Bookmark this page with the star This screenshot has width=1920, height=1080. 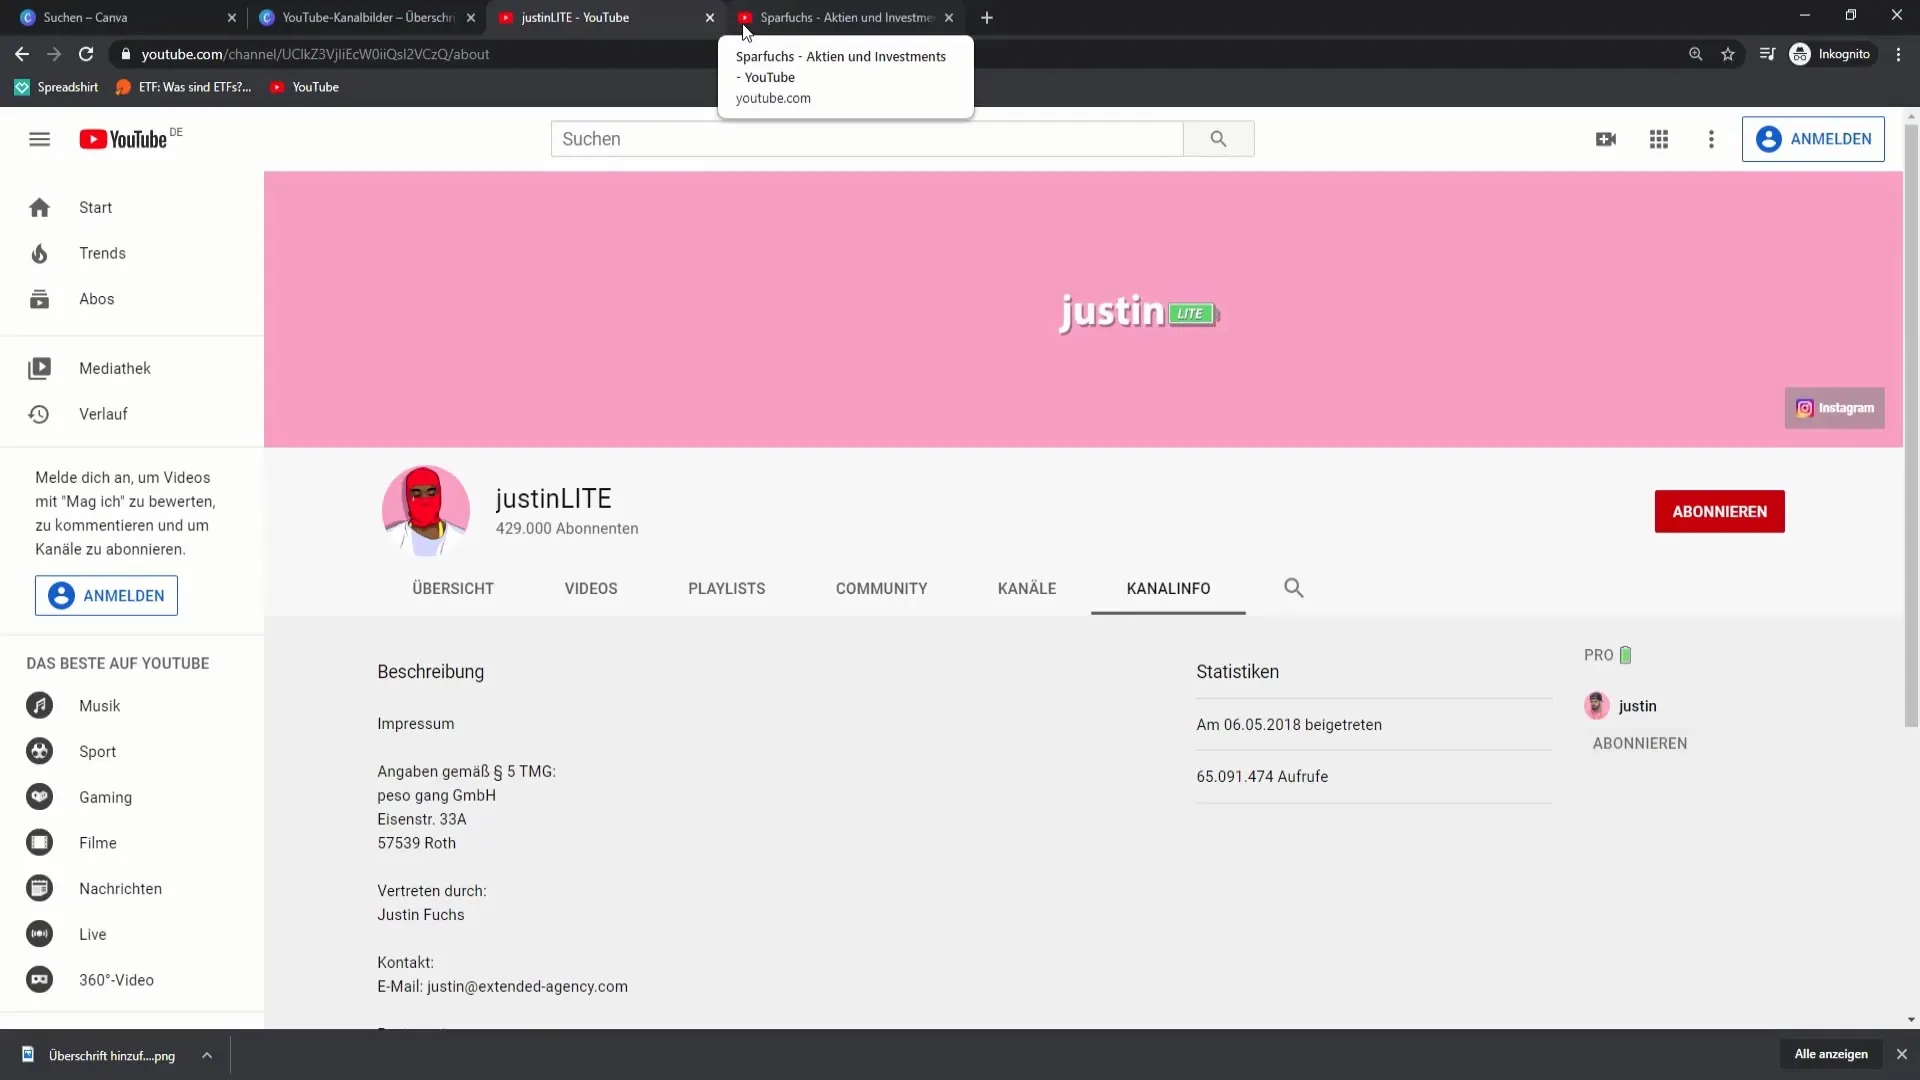click(x=1728, y=54)
